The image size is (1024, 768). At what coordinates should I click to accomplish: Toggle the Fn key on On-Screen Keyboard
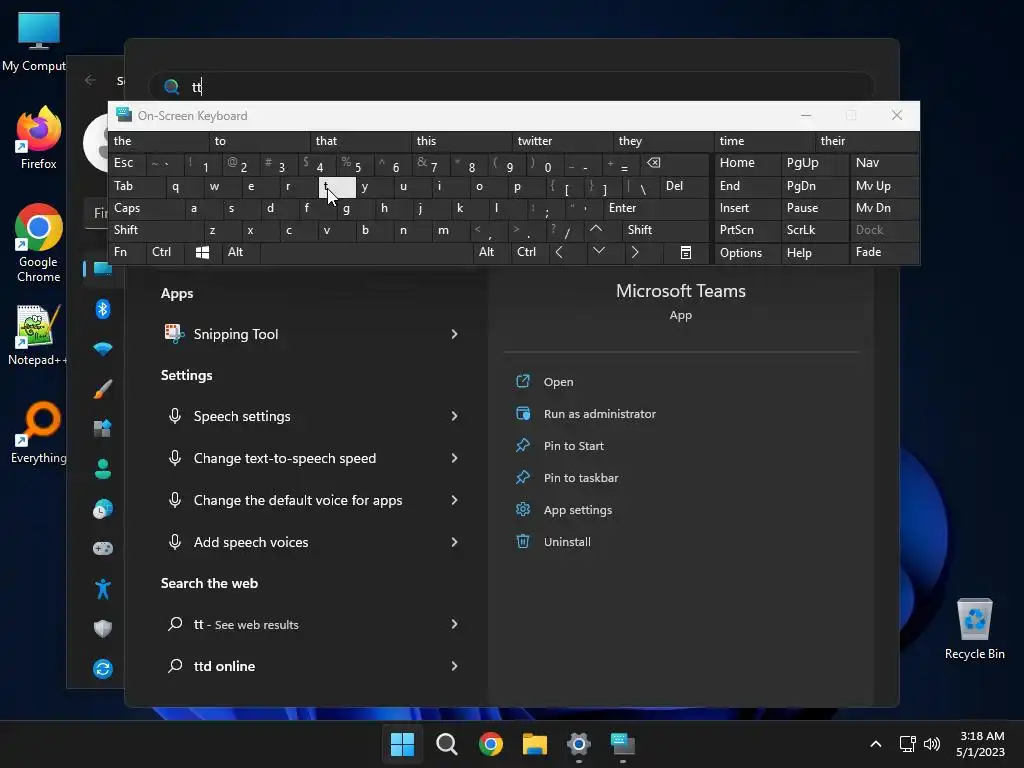(127, 253)
